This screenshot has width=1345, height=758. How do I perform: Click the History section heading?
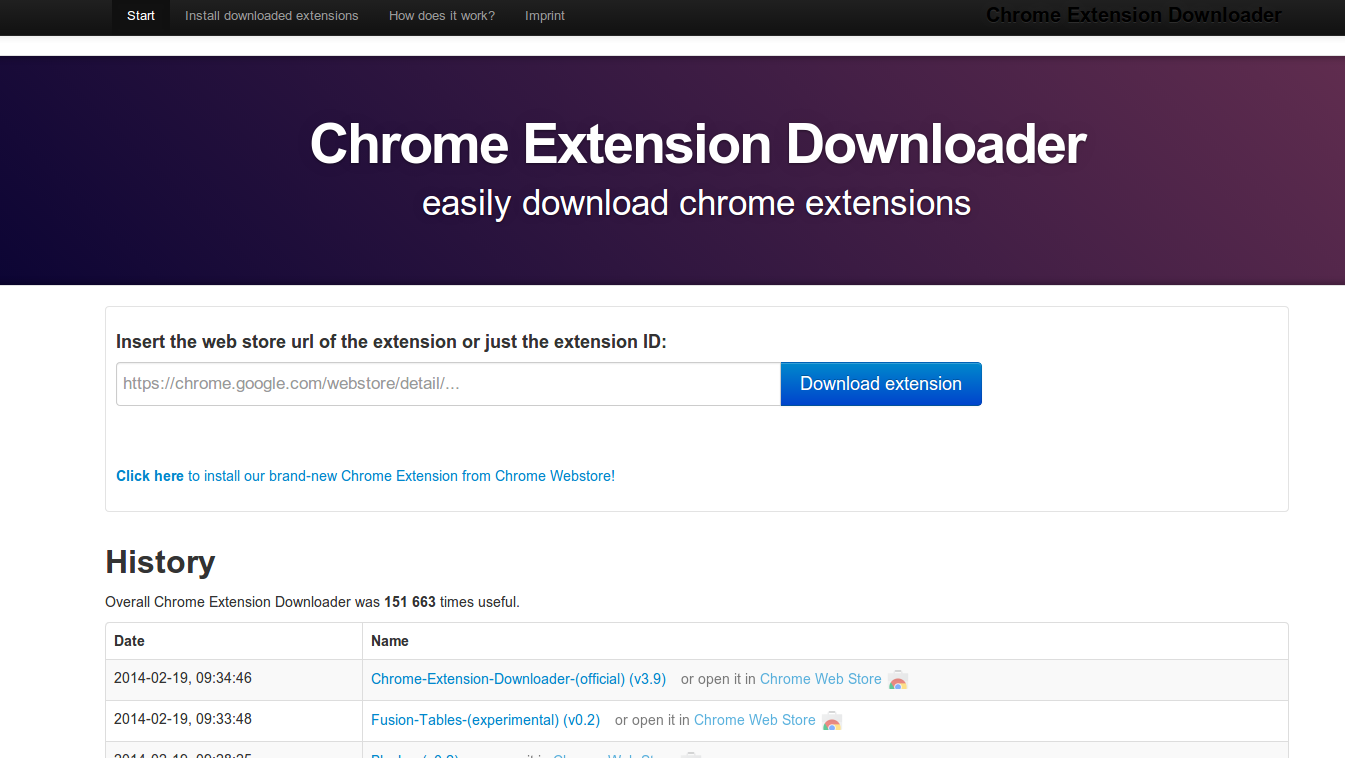coord(160,562)
